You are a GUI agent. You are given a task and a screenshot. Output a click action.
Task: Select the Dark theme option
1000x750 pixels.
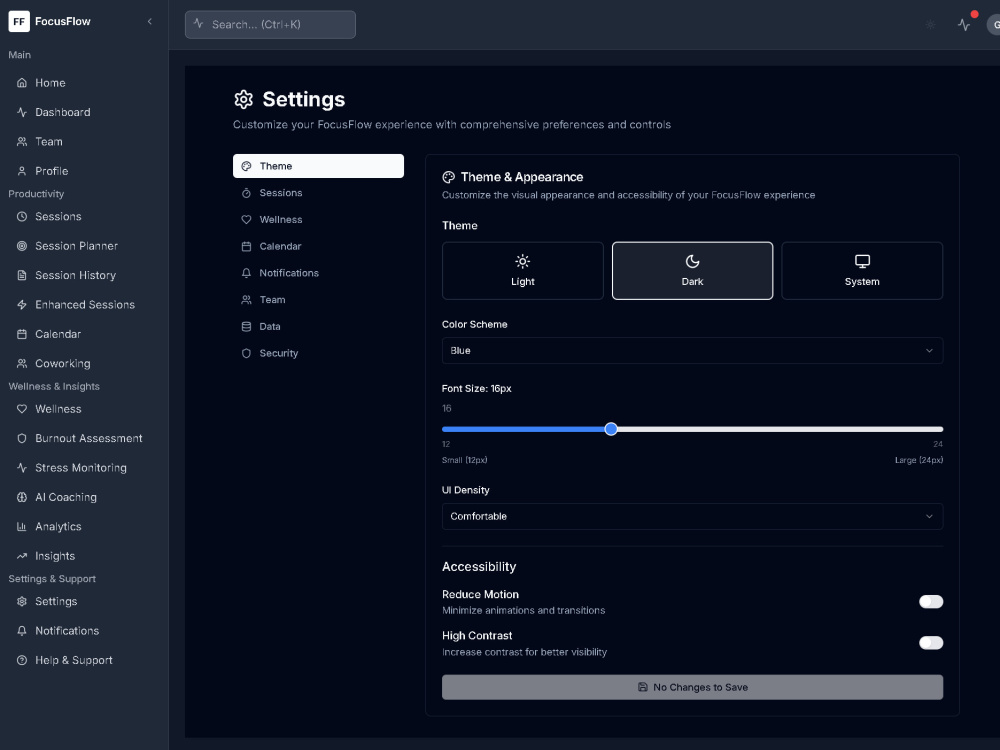click(x=692, y=270)
